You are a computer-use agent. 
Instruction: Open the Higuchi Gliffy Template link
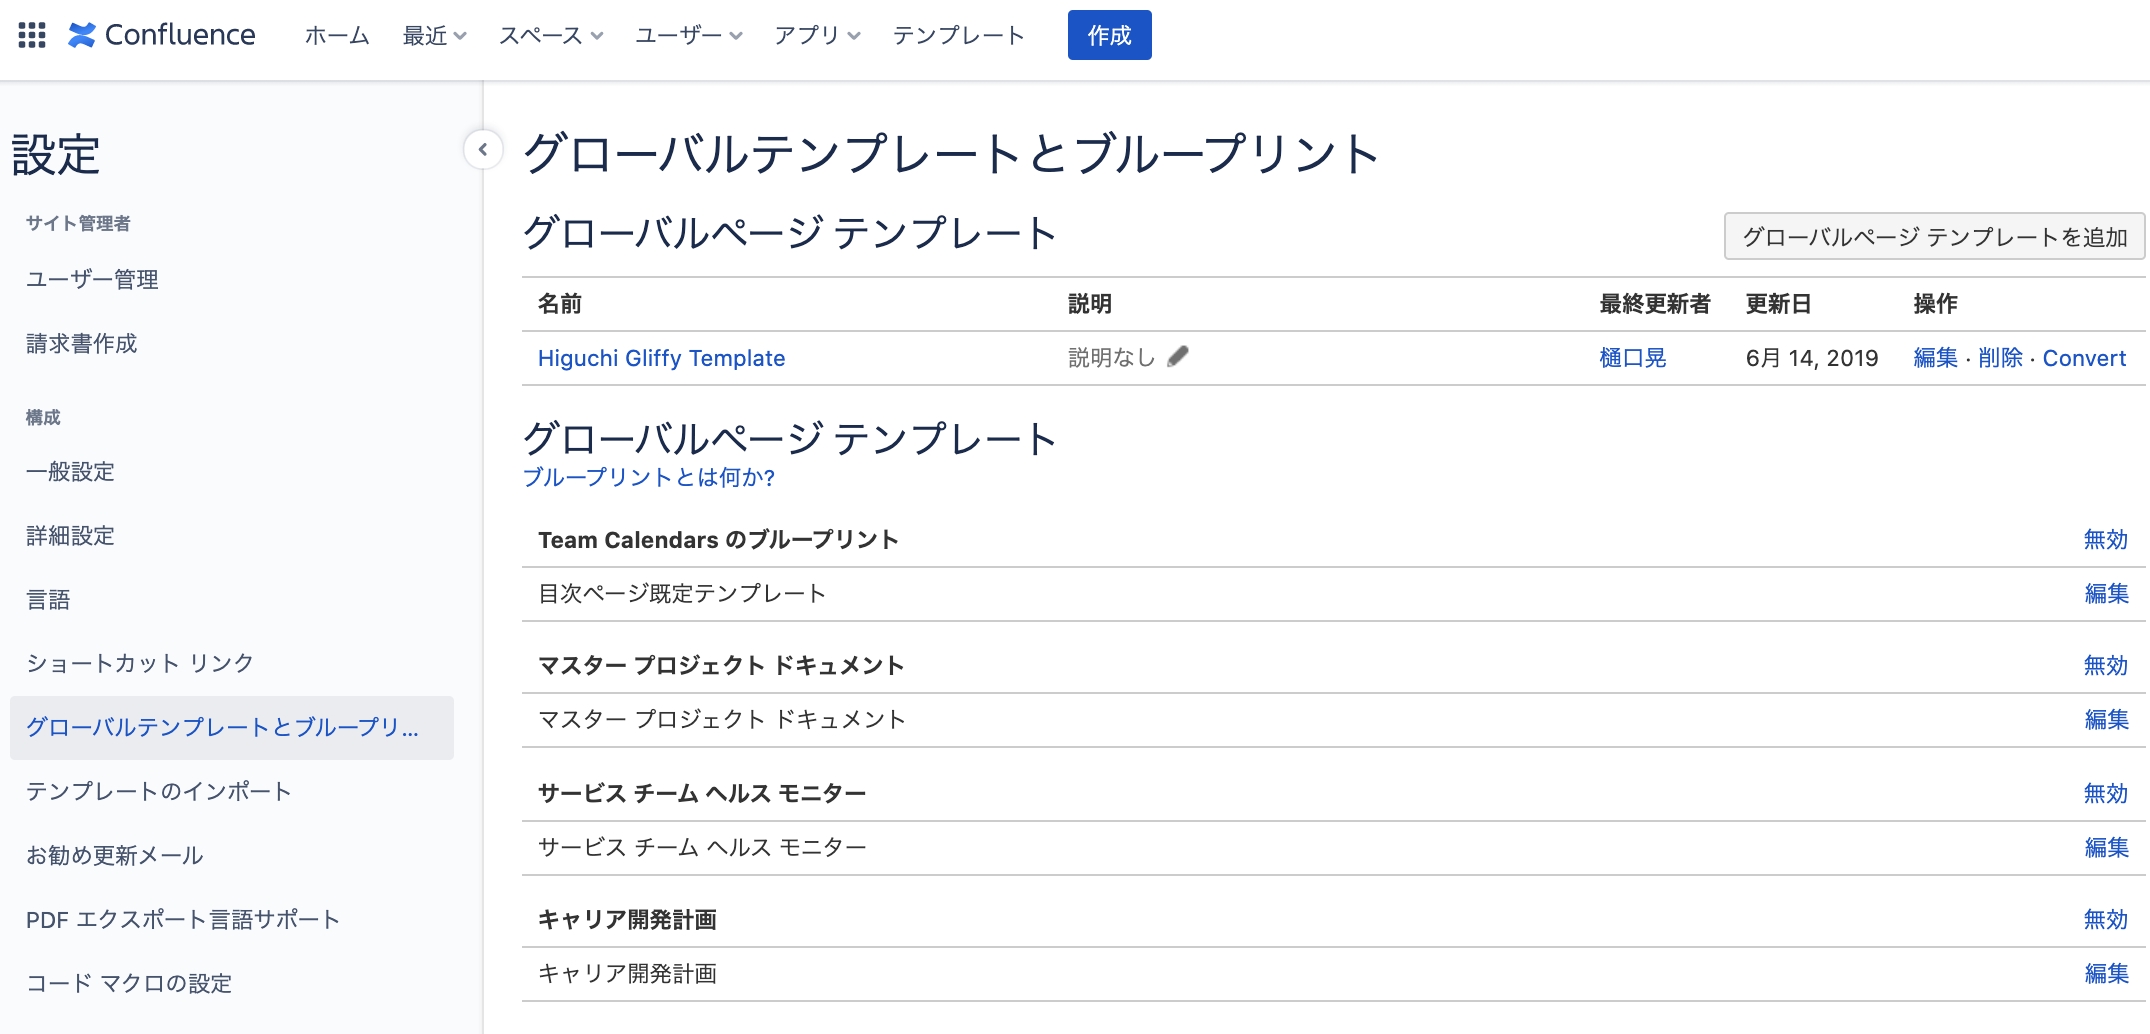click(x=661, y=358)
